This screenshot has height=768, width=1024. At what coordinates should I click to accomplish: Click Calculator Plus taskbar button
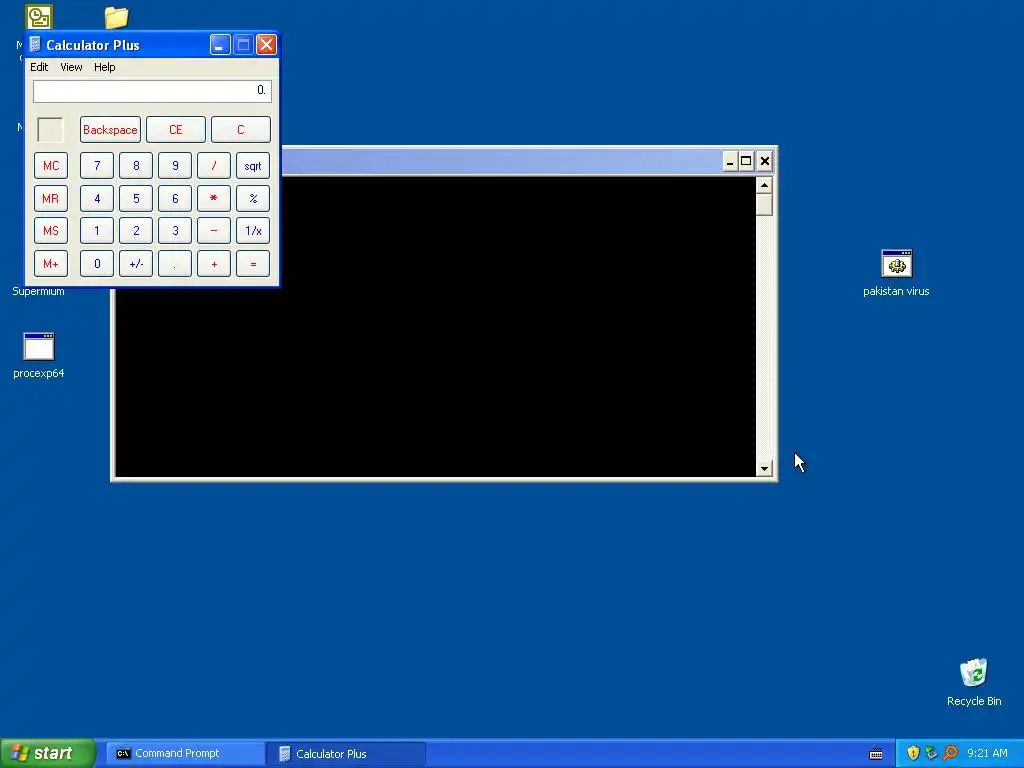346,753
